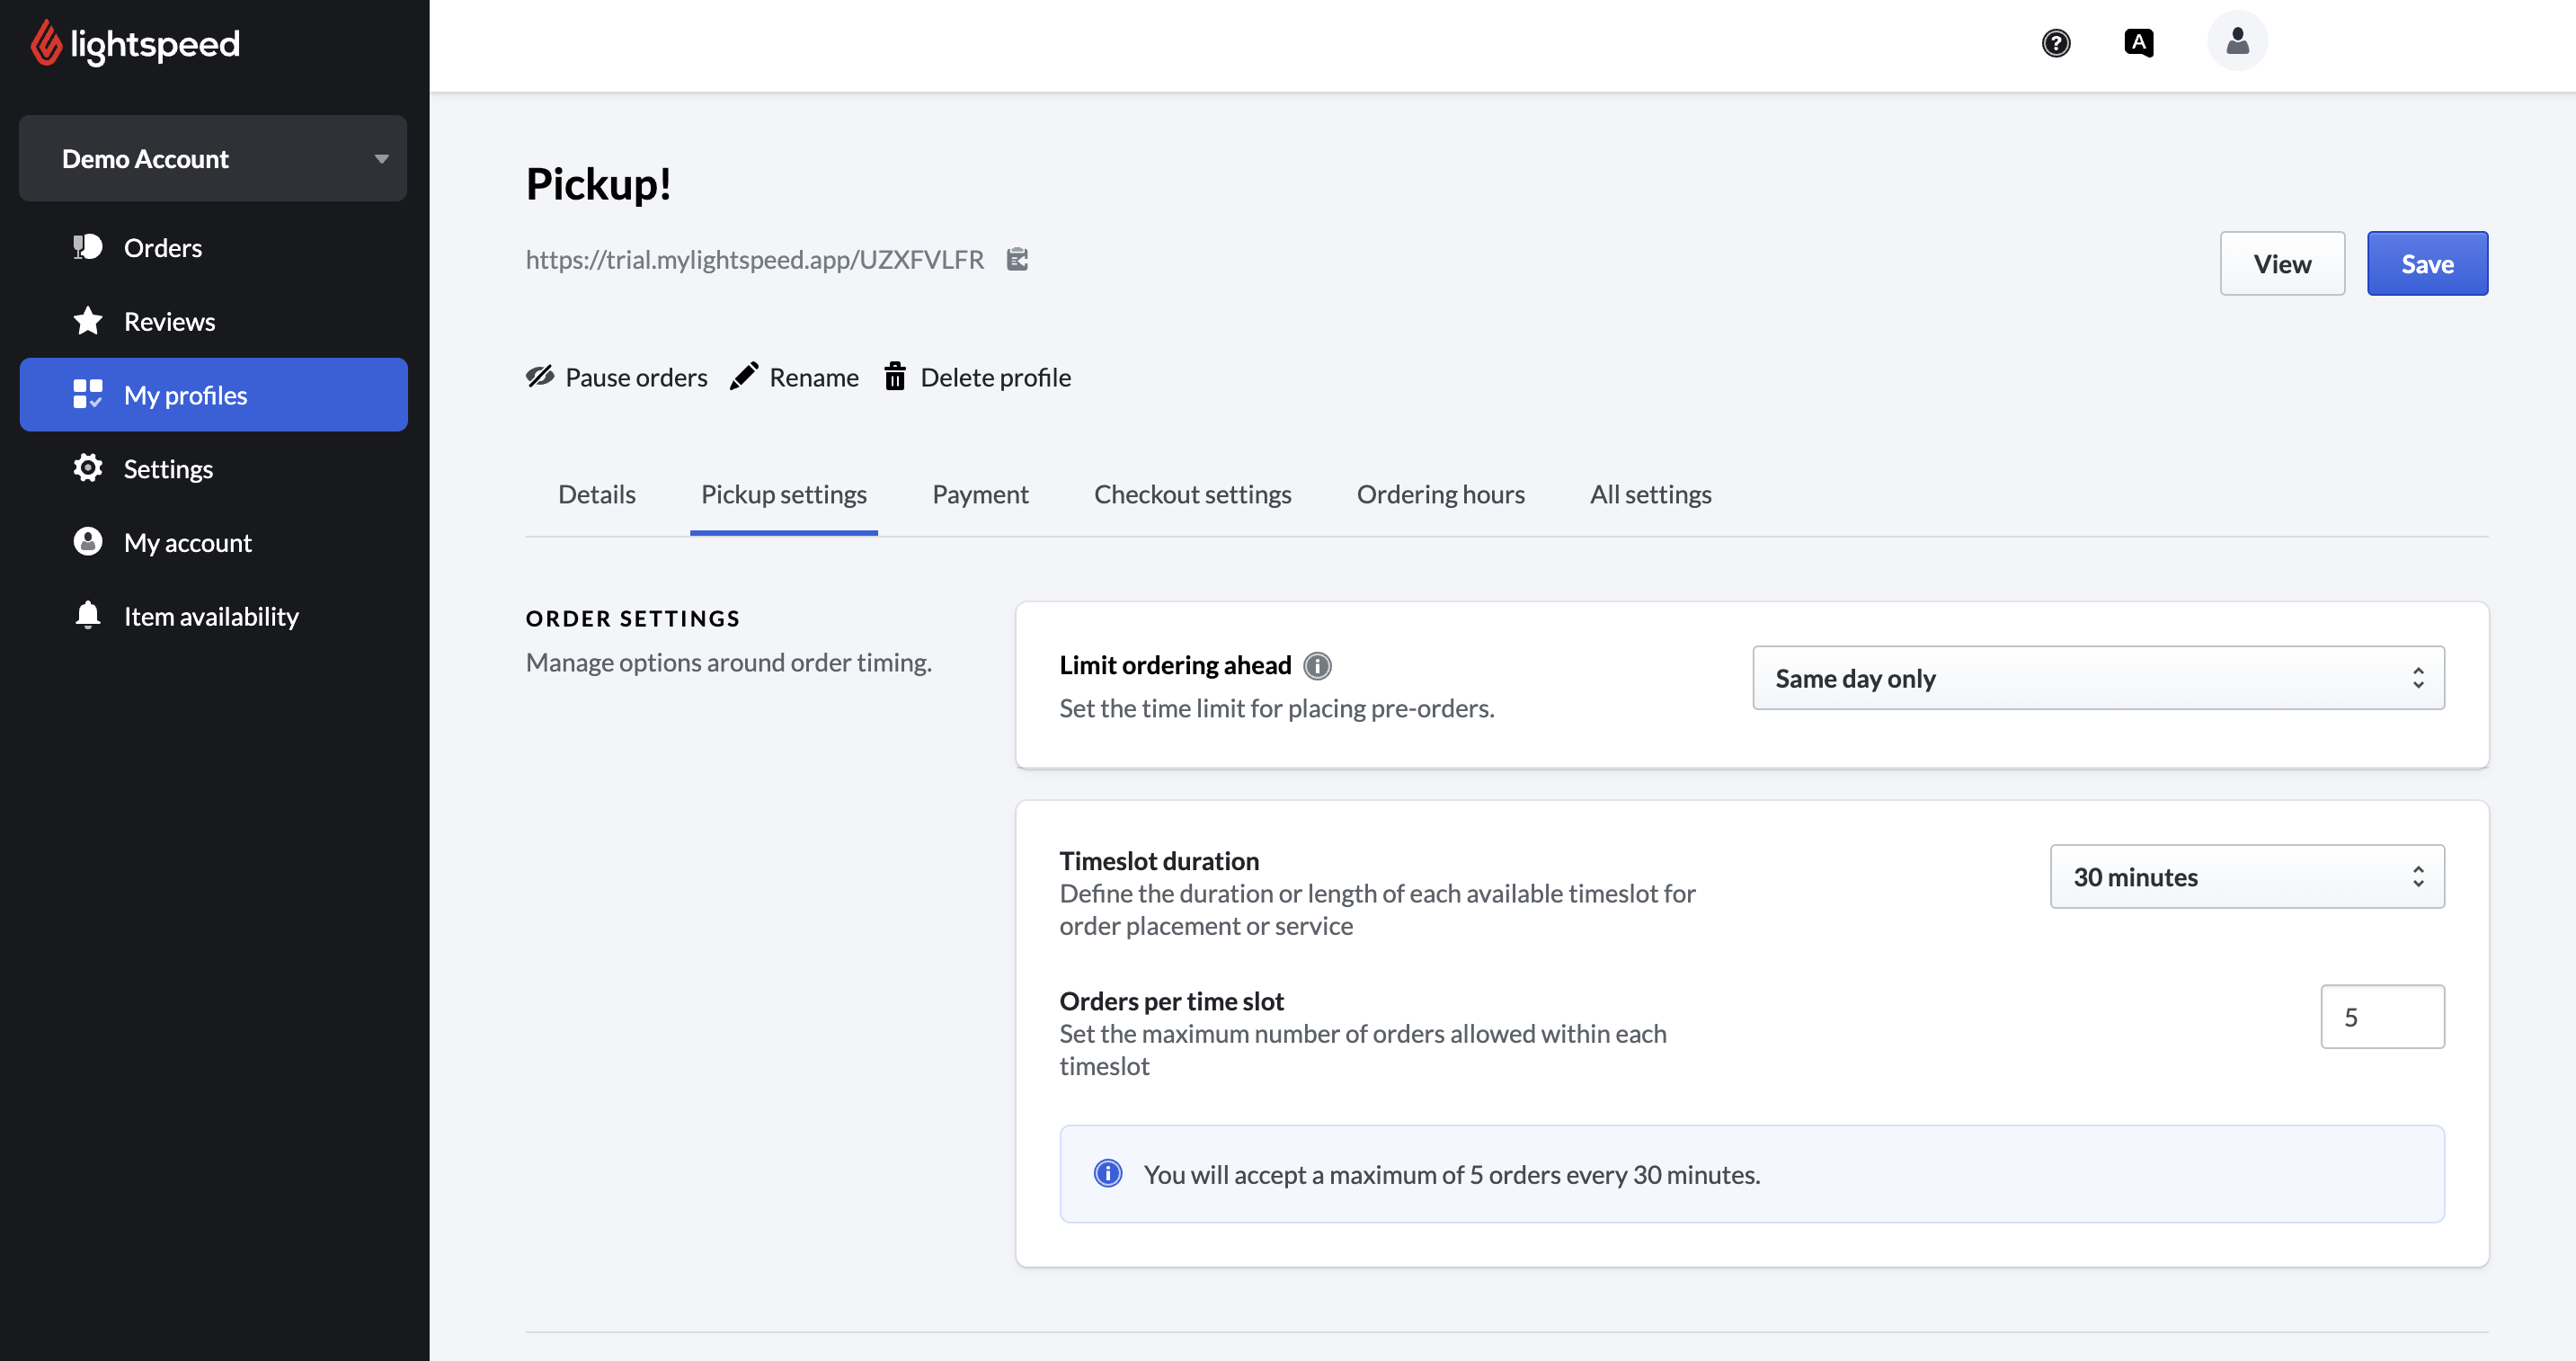Copy the profile URL via clipboard icon
Screen dimensions: 2576x1361
1017,259
